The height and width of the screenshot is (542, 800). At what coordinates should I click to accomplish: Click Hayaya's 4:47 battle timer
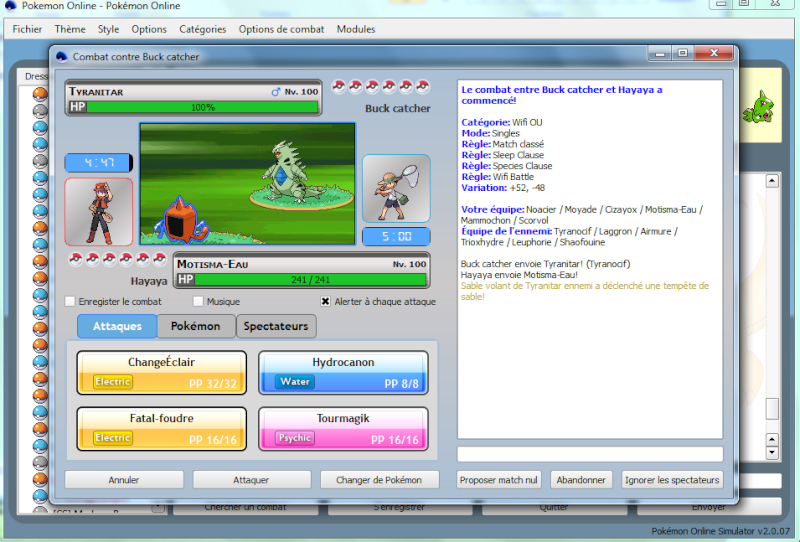click(98, 163)
